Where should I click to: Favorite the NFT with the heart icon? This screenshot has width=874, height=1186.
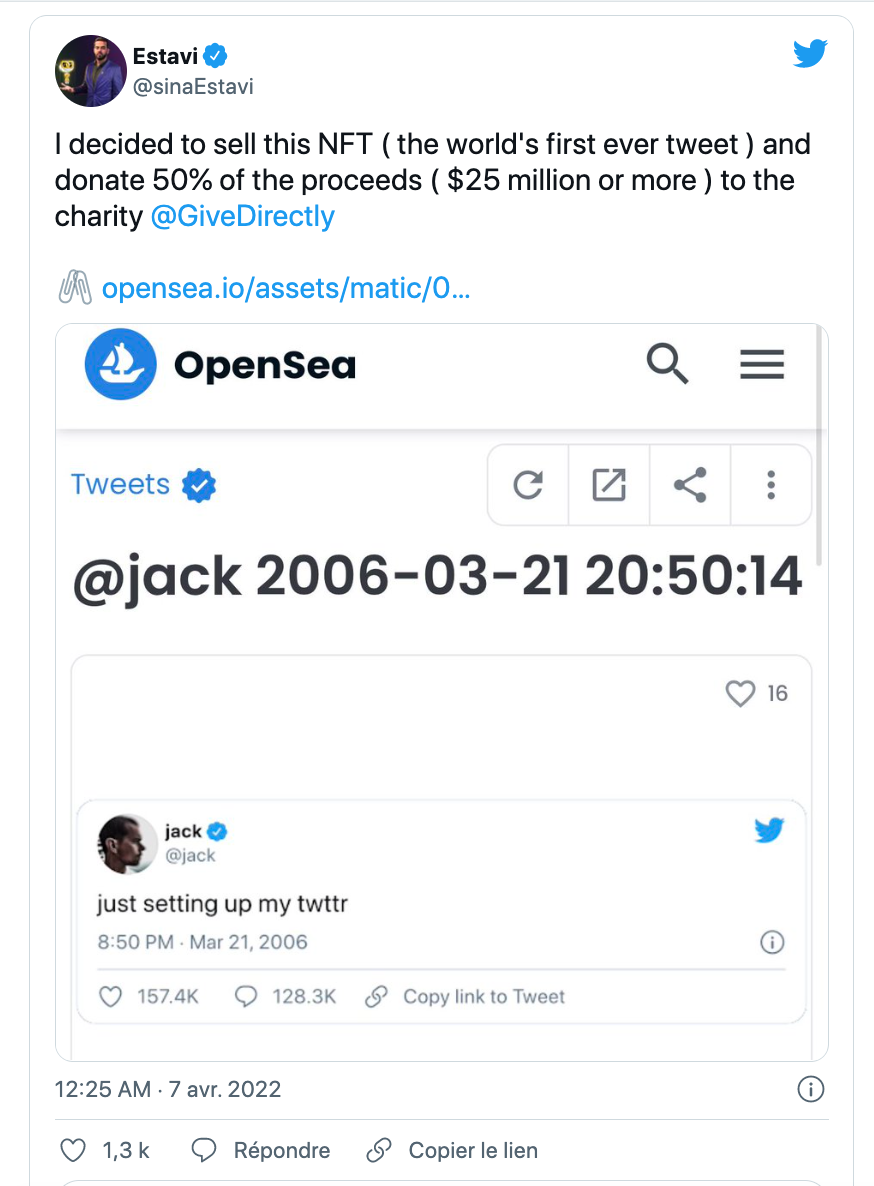click(740, 693)
